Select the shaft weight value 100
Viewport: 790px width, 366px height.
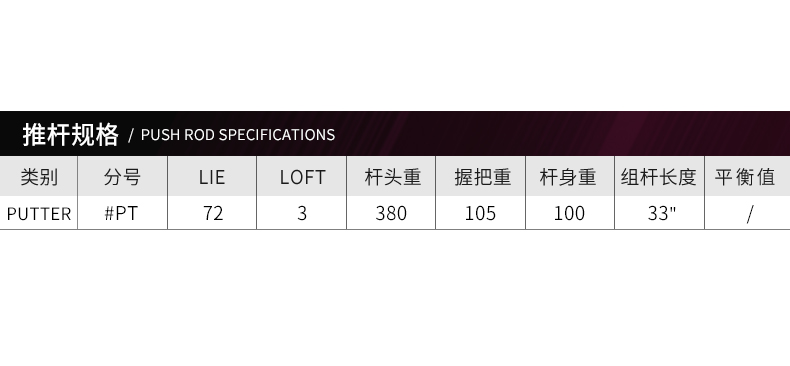coord(569,213)
